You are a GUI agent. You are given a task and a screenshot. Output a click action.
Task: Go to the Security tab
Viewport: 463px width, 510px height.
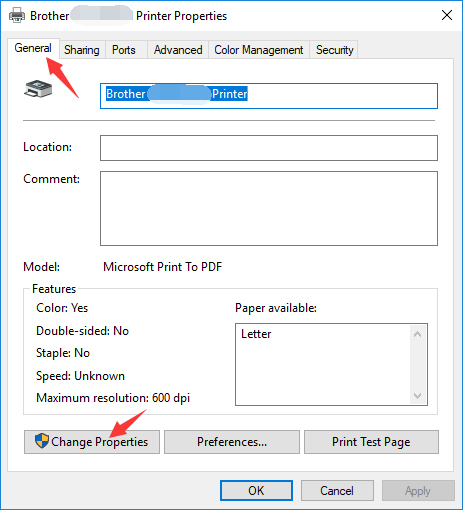coord(334,50)
